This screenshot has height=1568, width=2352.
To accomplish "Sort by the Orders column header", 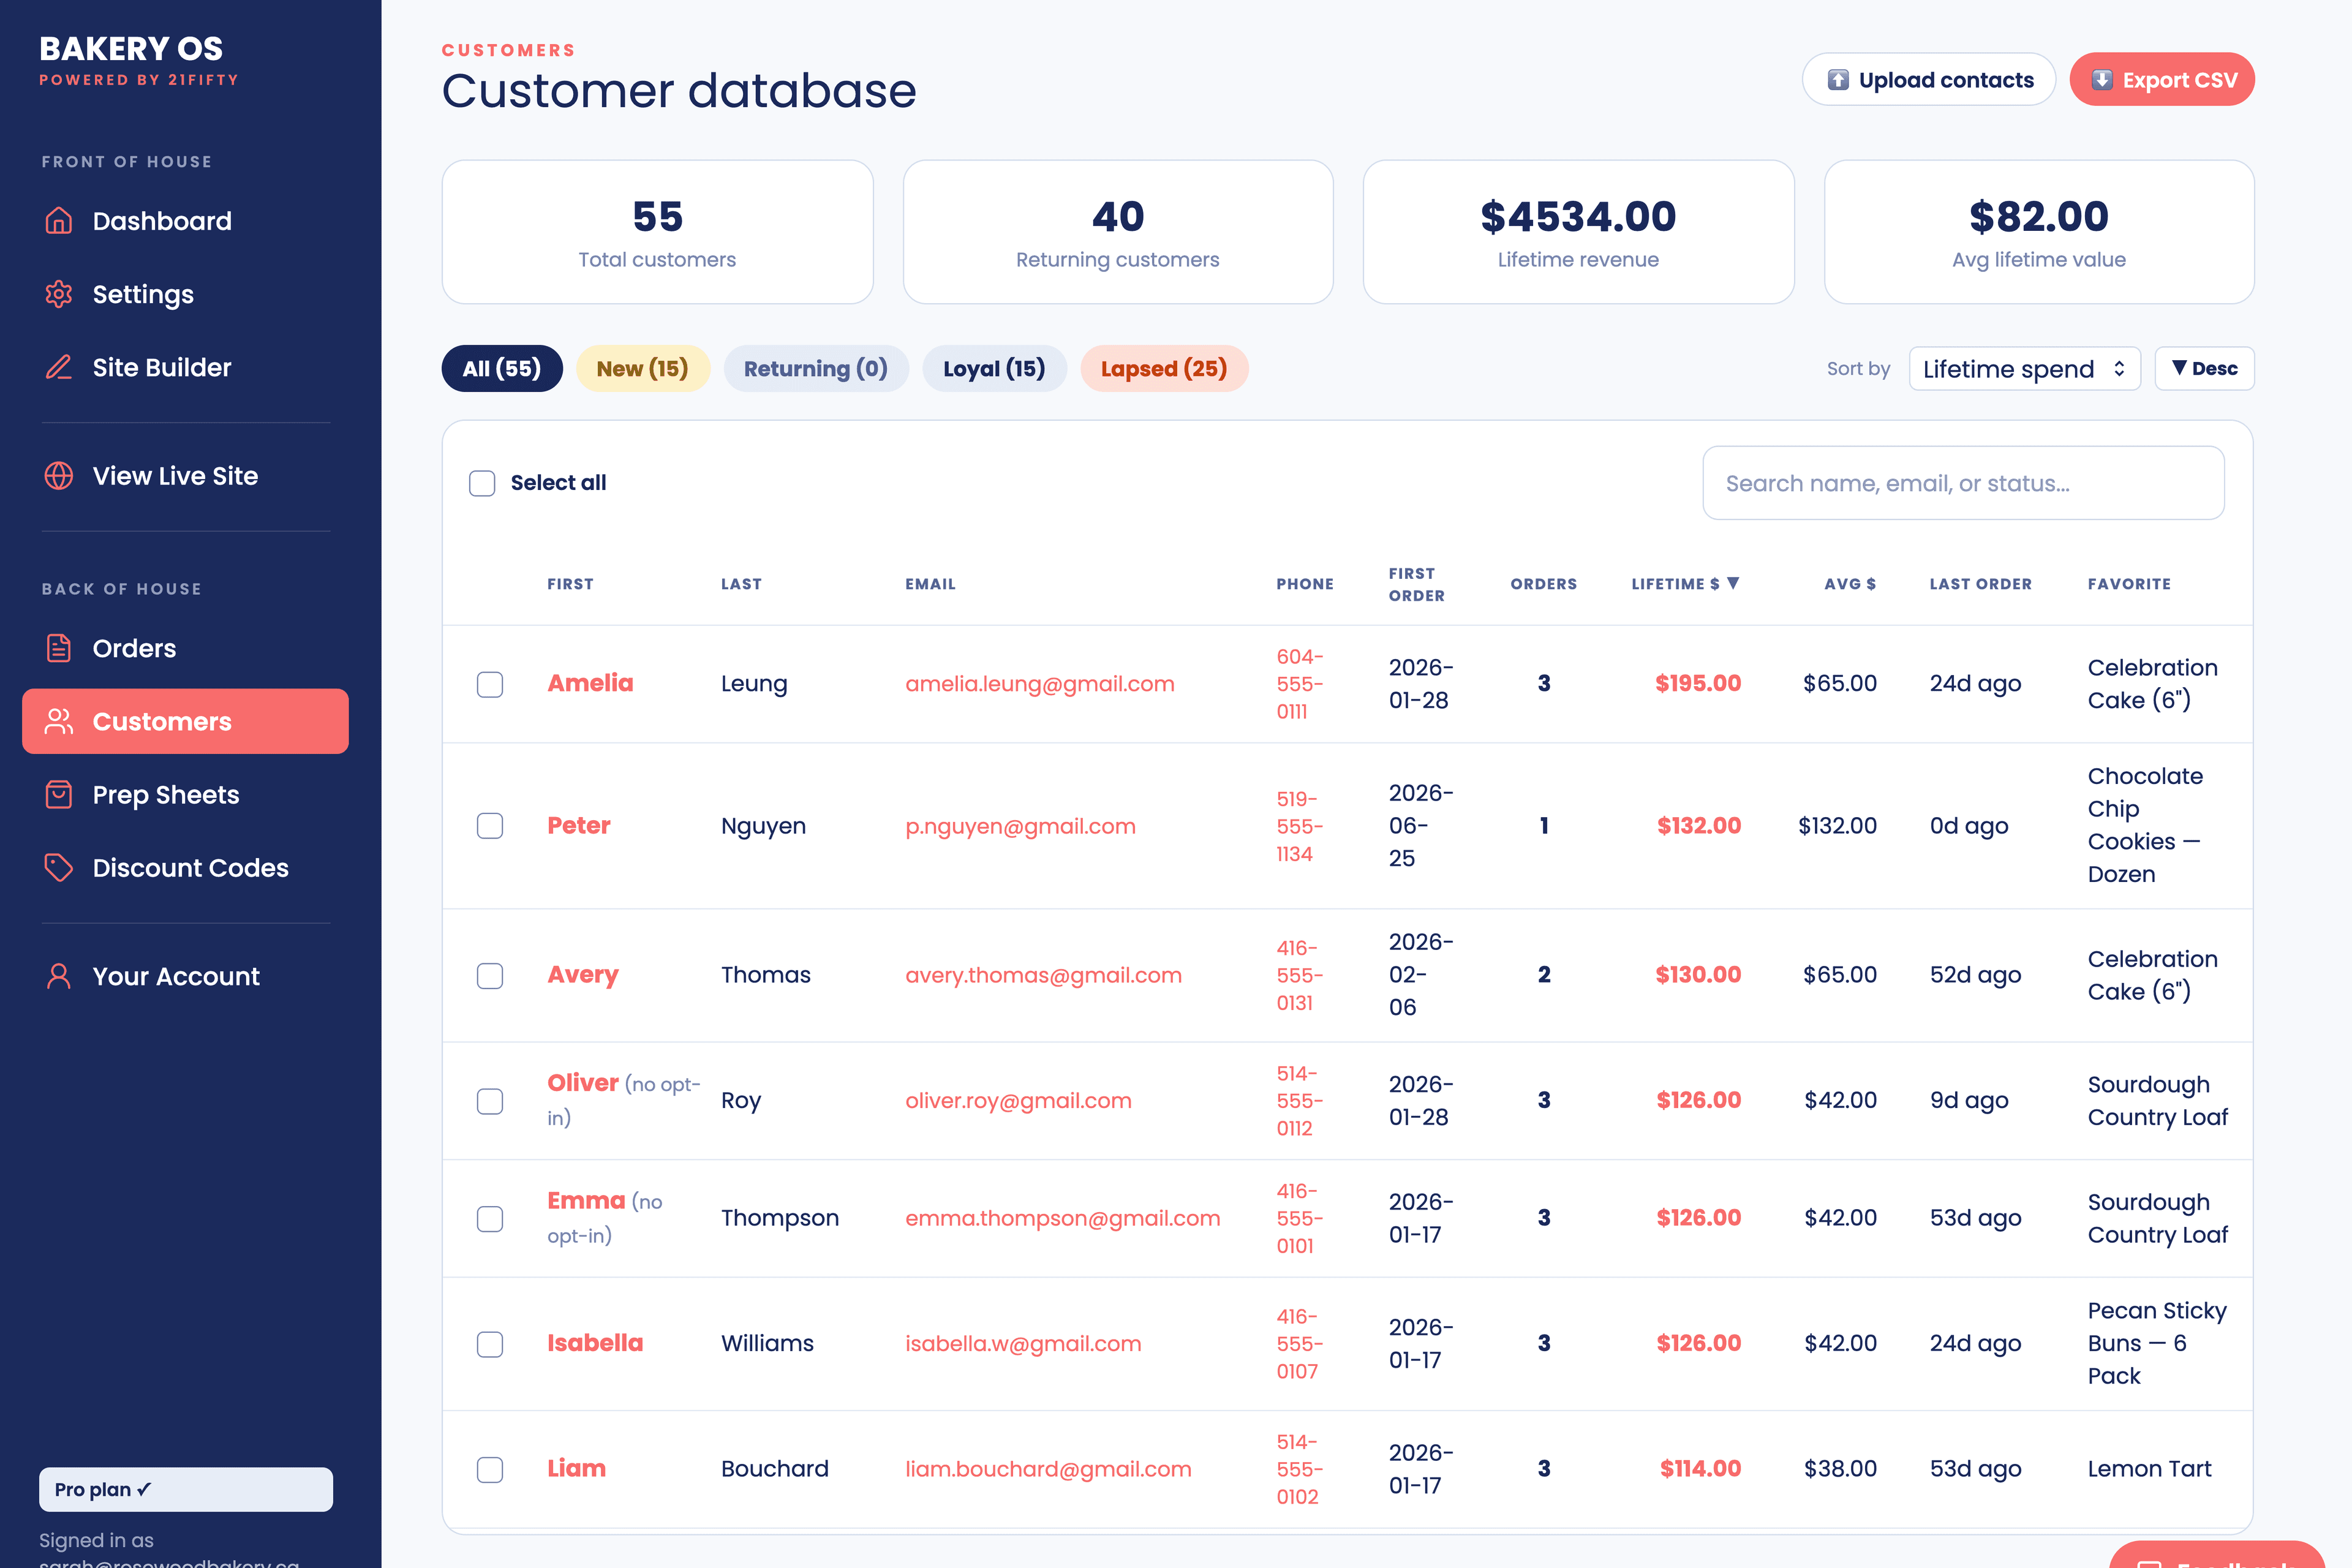I will coord(1544,584).
